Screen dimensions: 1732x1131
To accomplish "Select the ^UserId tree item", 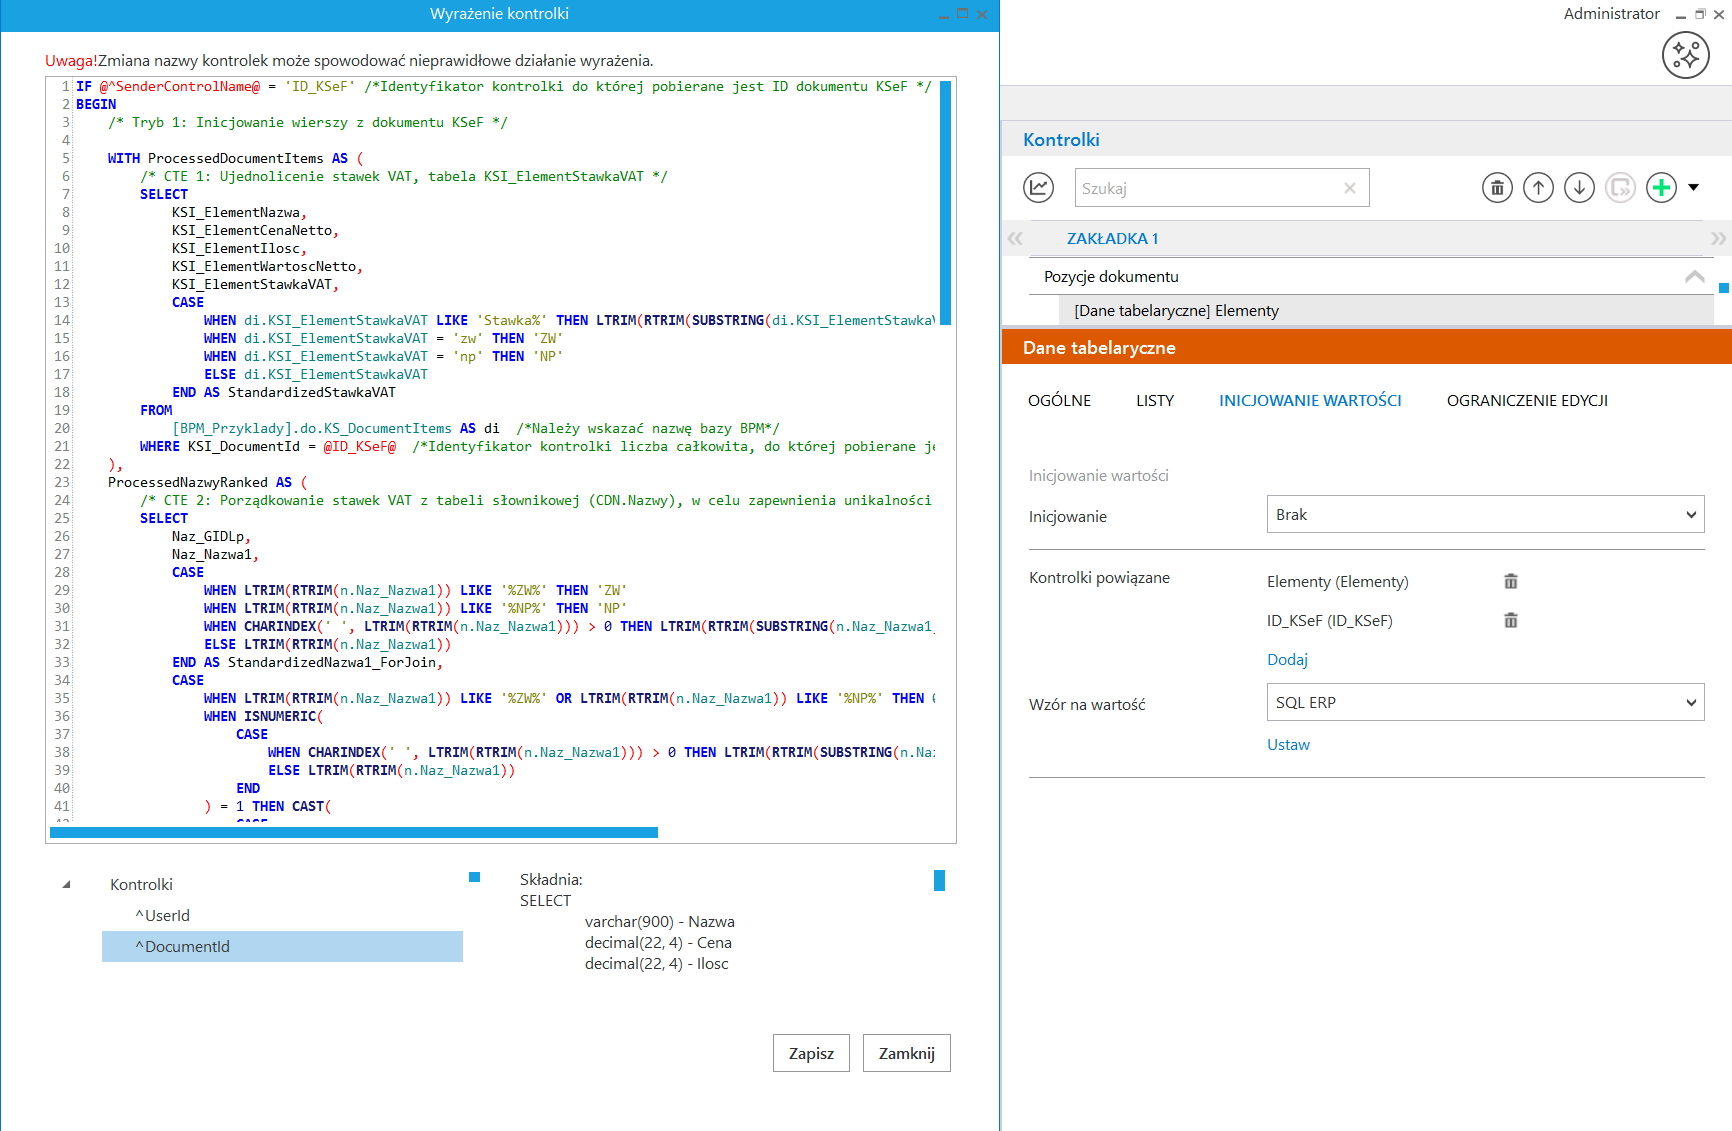I will click(167, 916).
